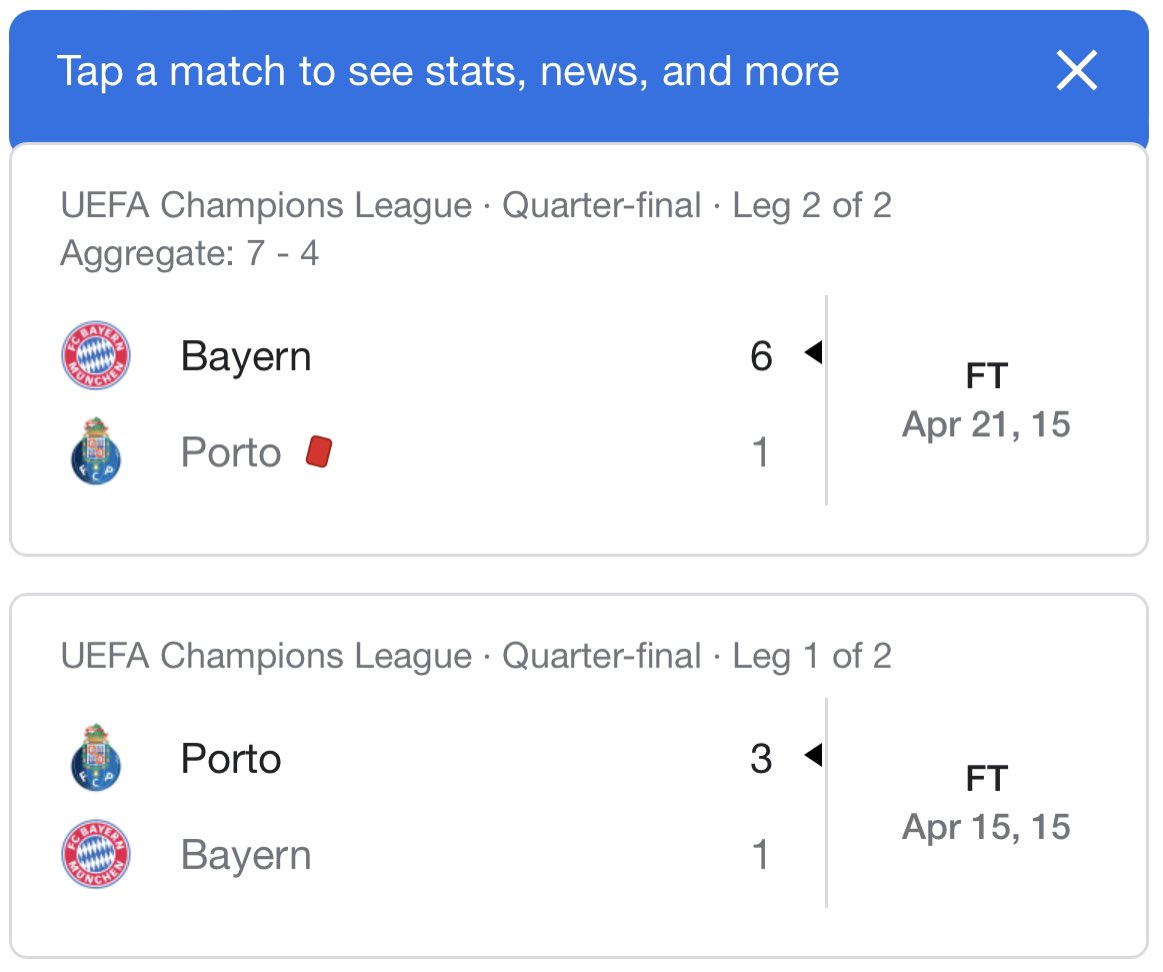The height and width of the screenshot is (972, 1163).
Task: Click winner arrow beside Bayern's score 6
Action: click(x=813, y=353)
